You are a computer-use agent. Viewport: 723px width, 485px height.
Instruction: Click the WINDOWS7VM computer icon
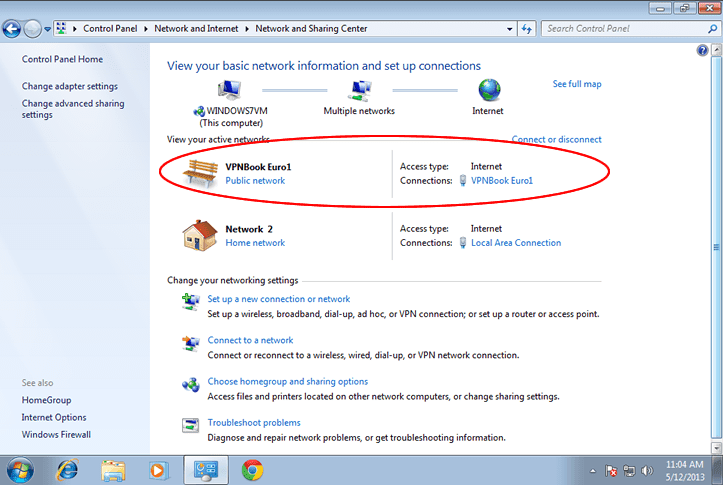tap(230, 90)
